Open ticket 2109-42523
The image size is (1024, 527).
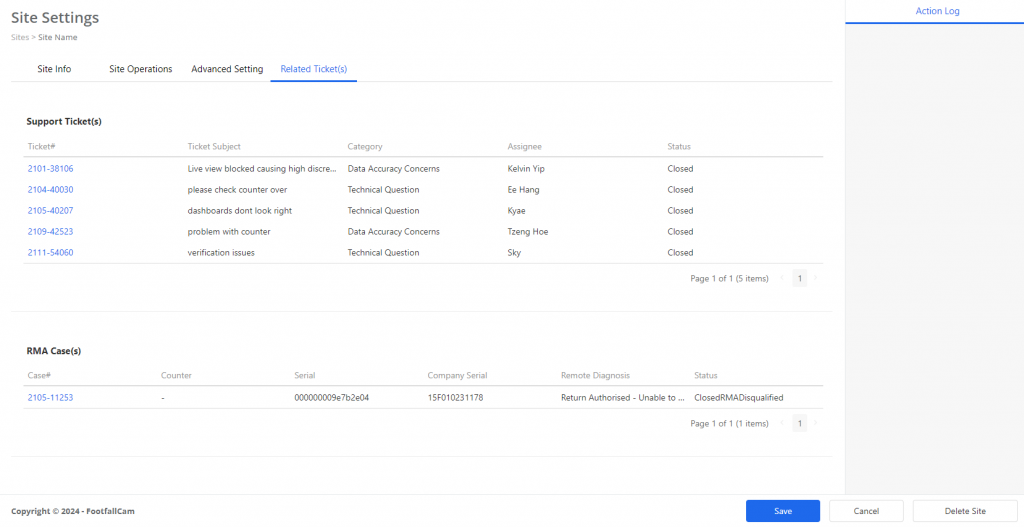tap(50, 231)
